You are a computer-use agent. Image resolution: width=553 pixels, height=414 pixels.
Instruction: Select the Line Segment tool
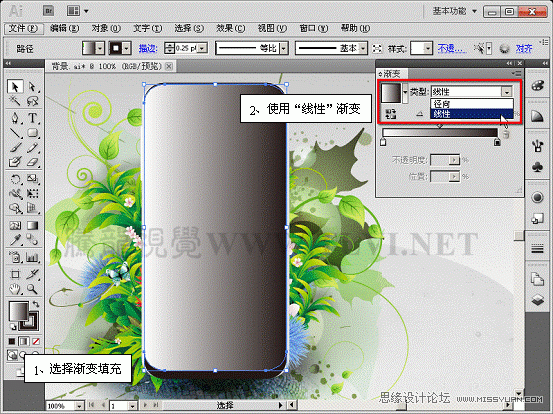tap(15, 133)
